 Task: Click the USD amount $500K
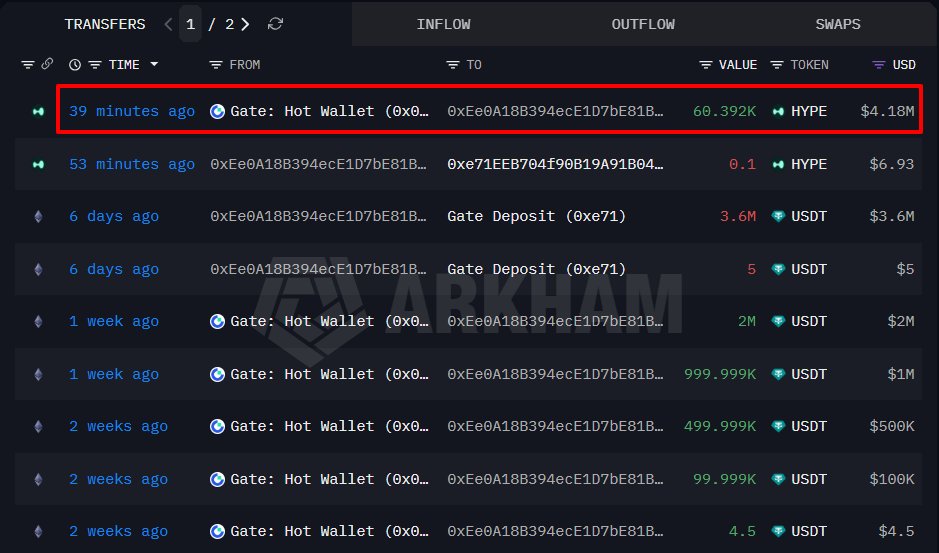(x=892, y=427)
